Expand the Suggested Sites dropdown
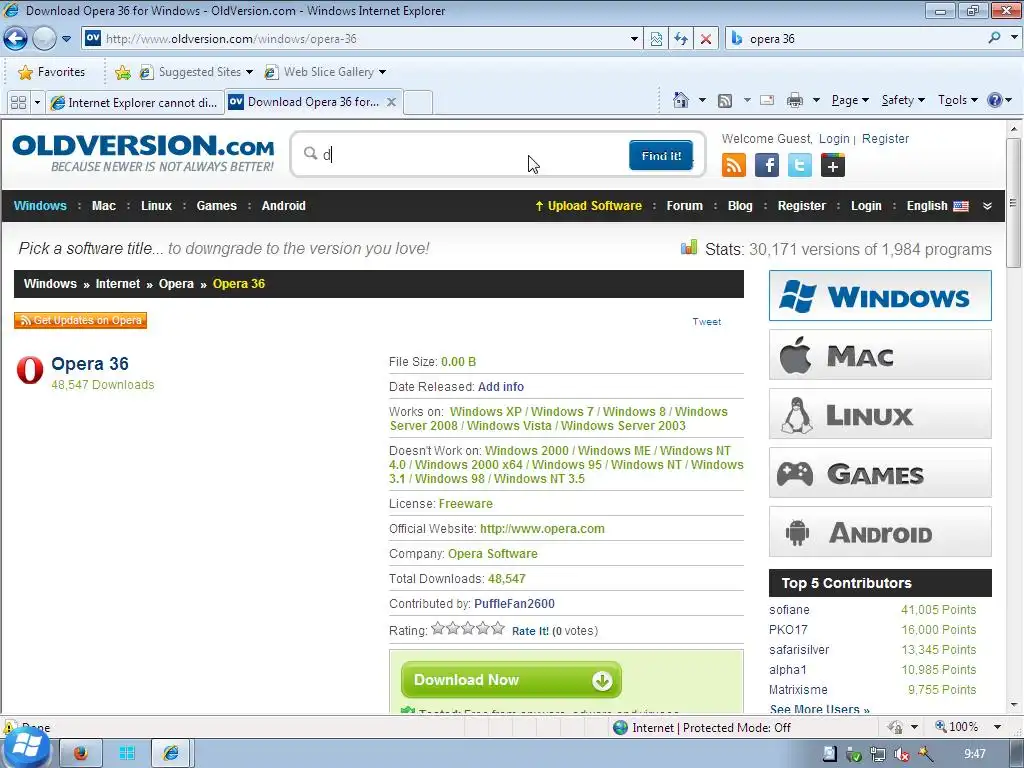This screenshot has width=1024, height=768. [249, 72]
